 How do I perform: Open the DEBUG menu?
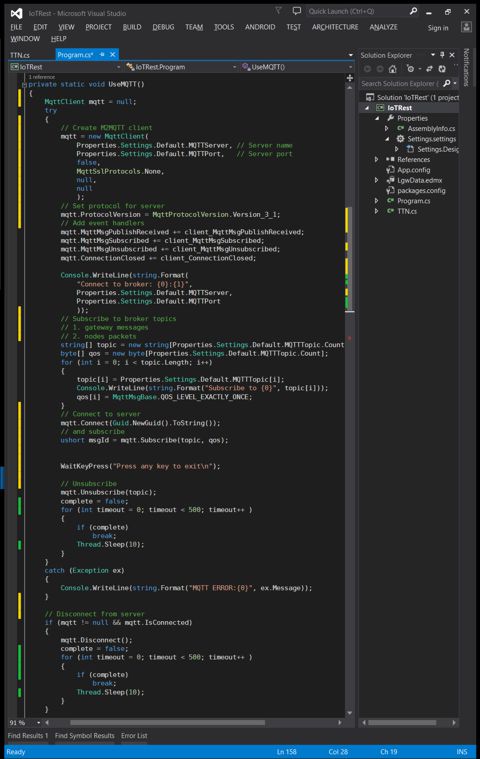pos(163,27)
